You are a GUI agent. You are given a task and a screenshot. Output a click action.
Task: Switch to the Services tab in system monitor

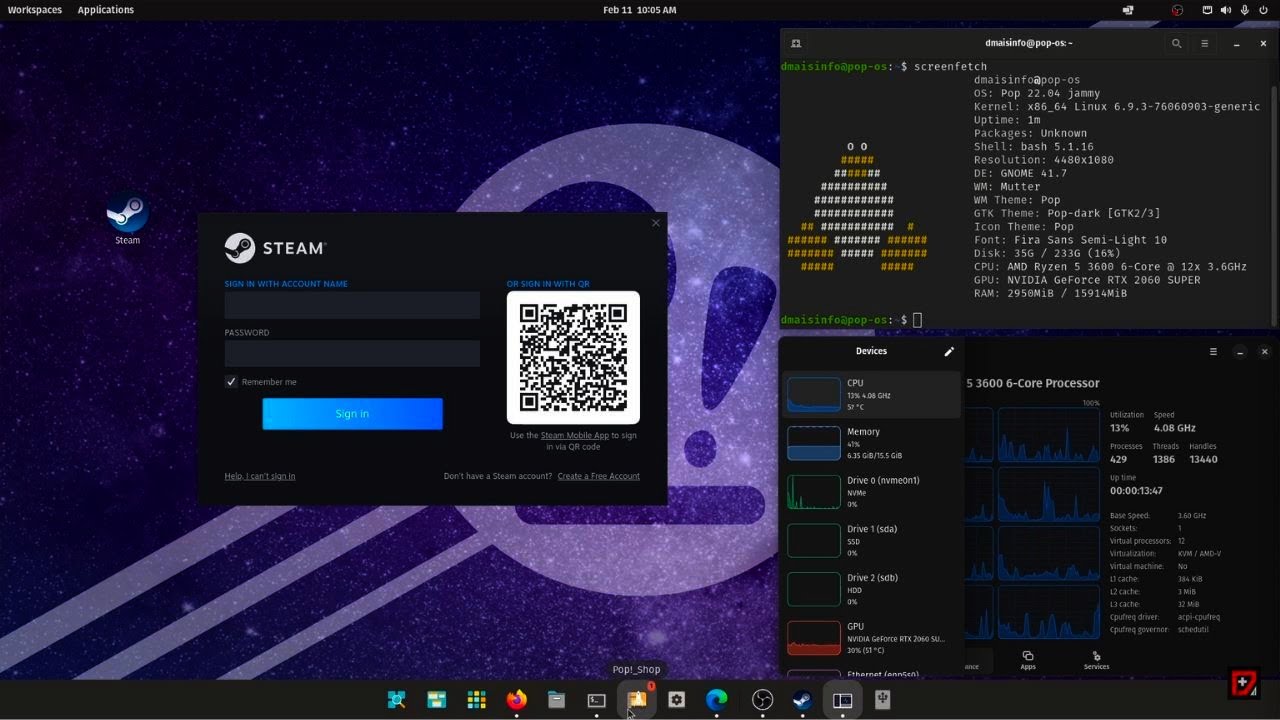pos(1096,660)
